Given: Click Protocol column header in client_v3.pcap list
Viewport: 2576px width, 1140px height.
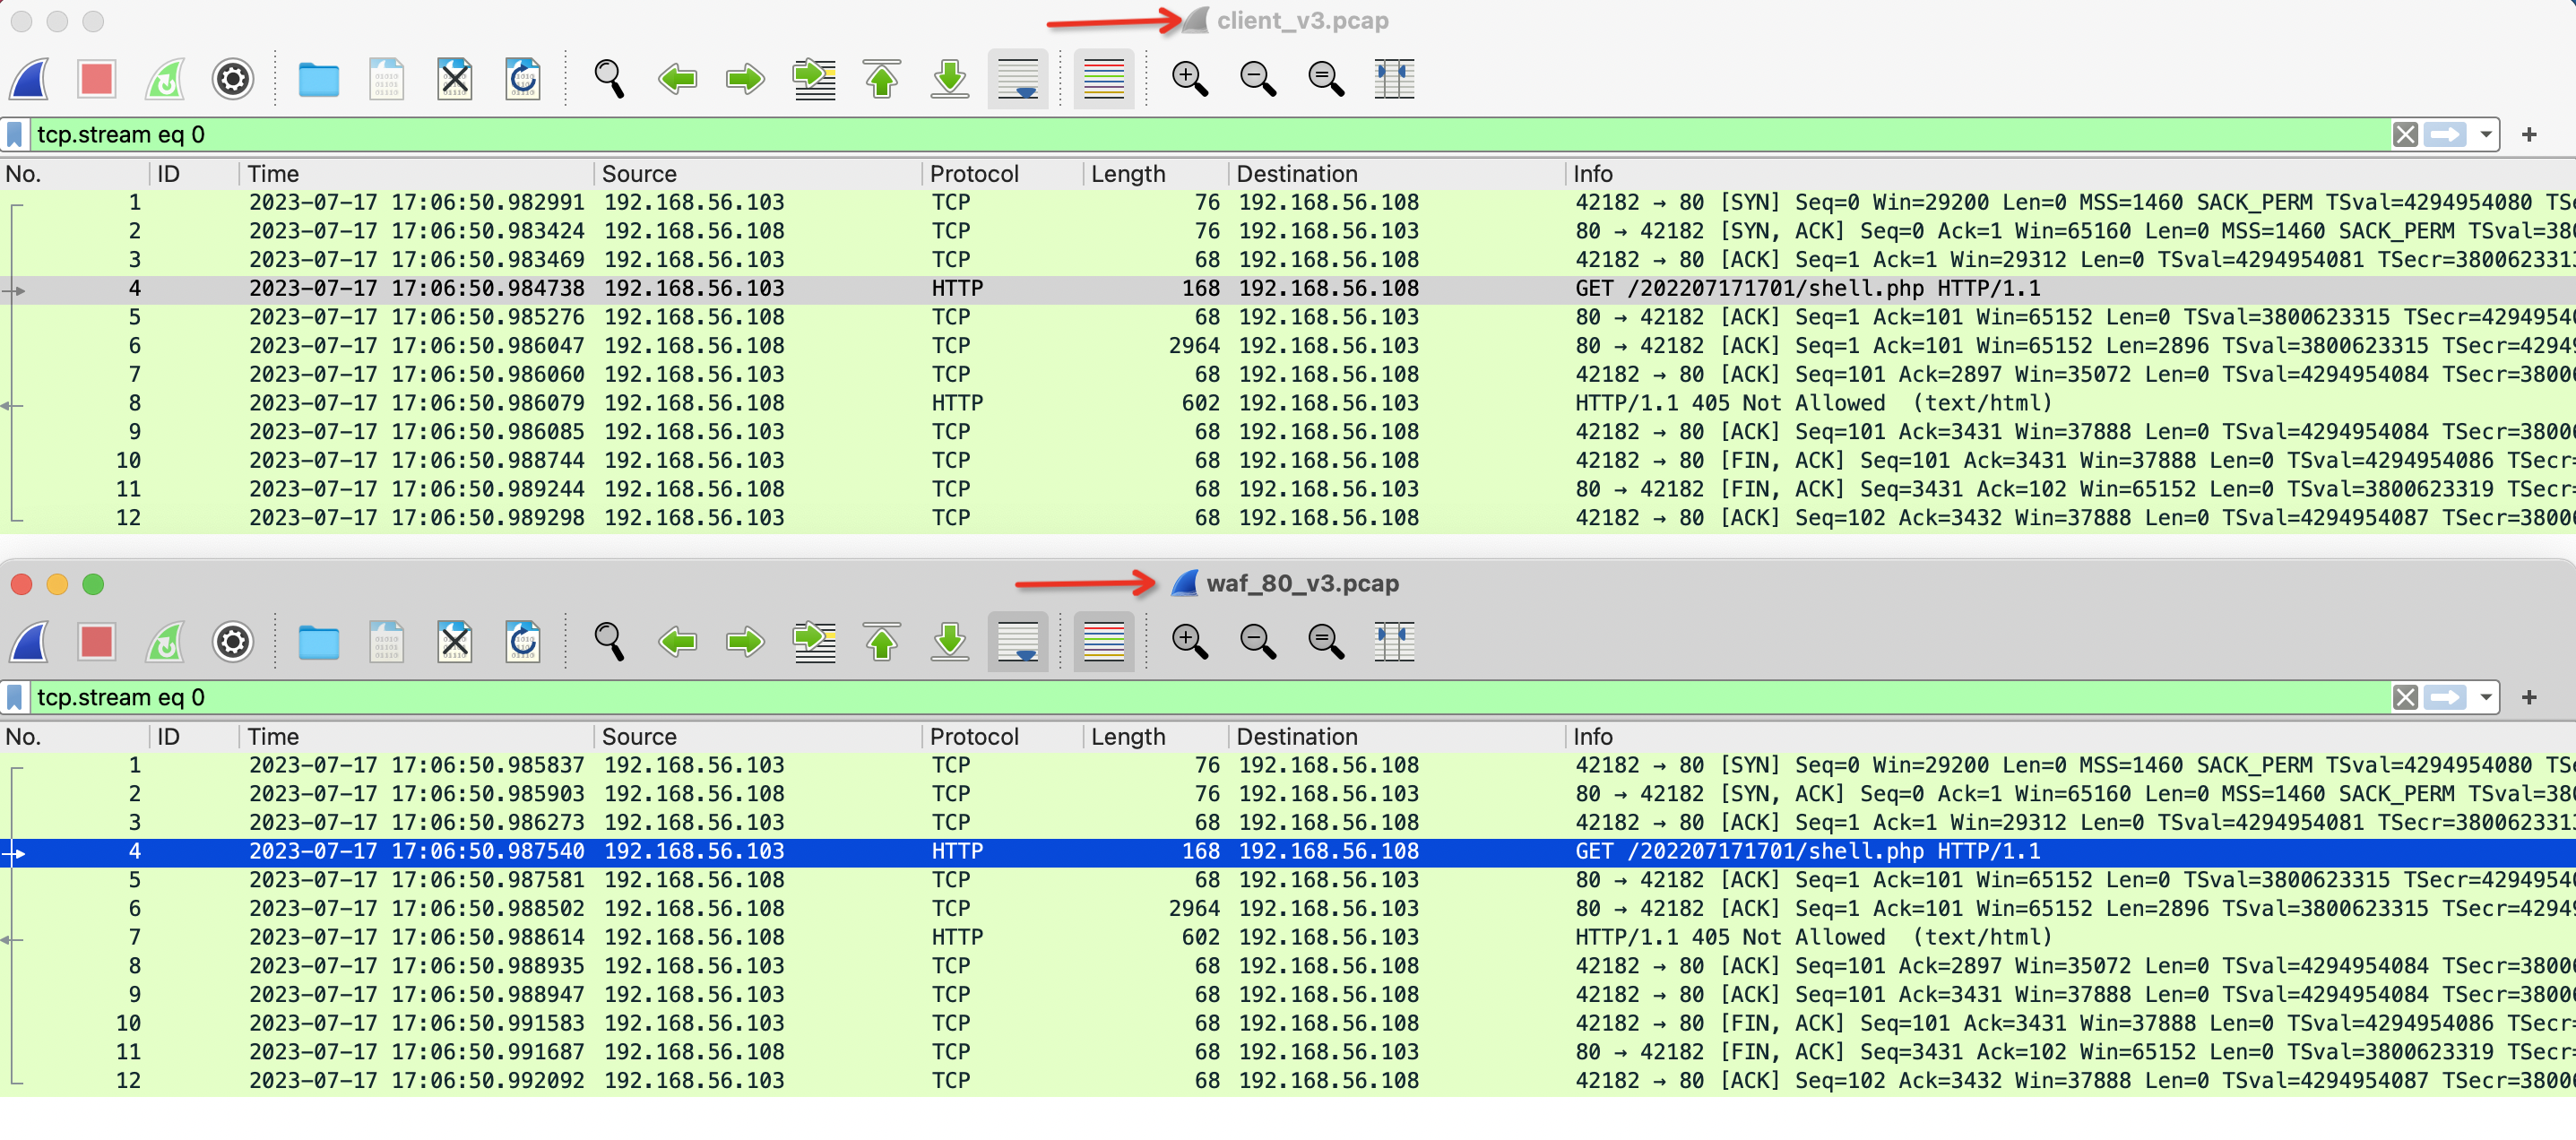Looking at the screenshot, I should (x=974, y=174).
